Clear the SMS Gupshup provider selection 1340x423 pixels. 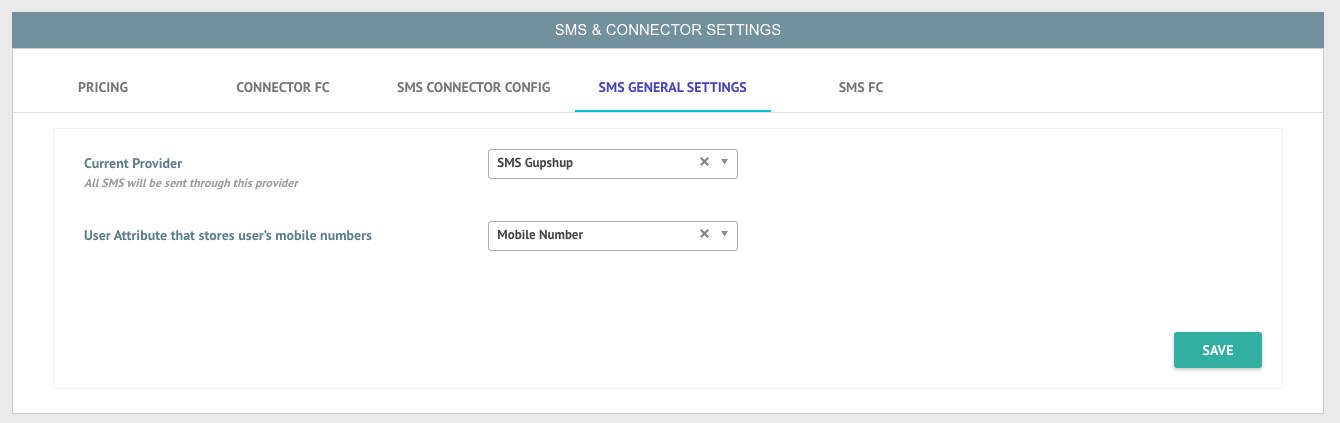click(x=704, y=162)
